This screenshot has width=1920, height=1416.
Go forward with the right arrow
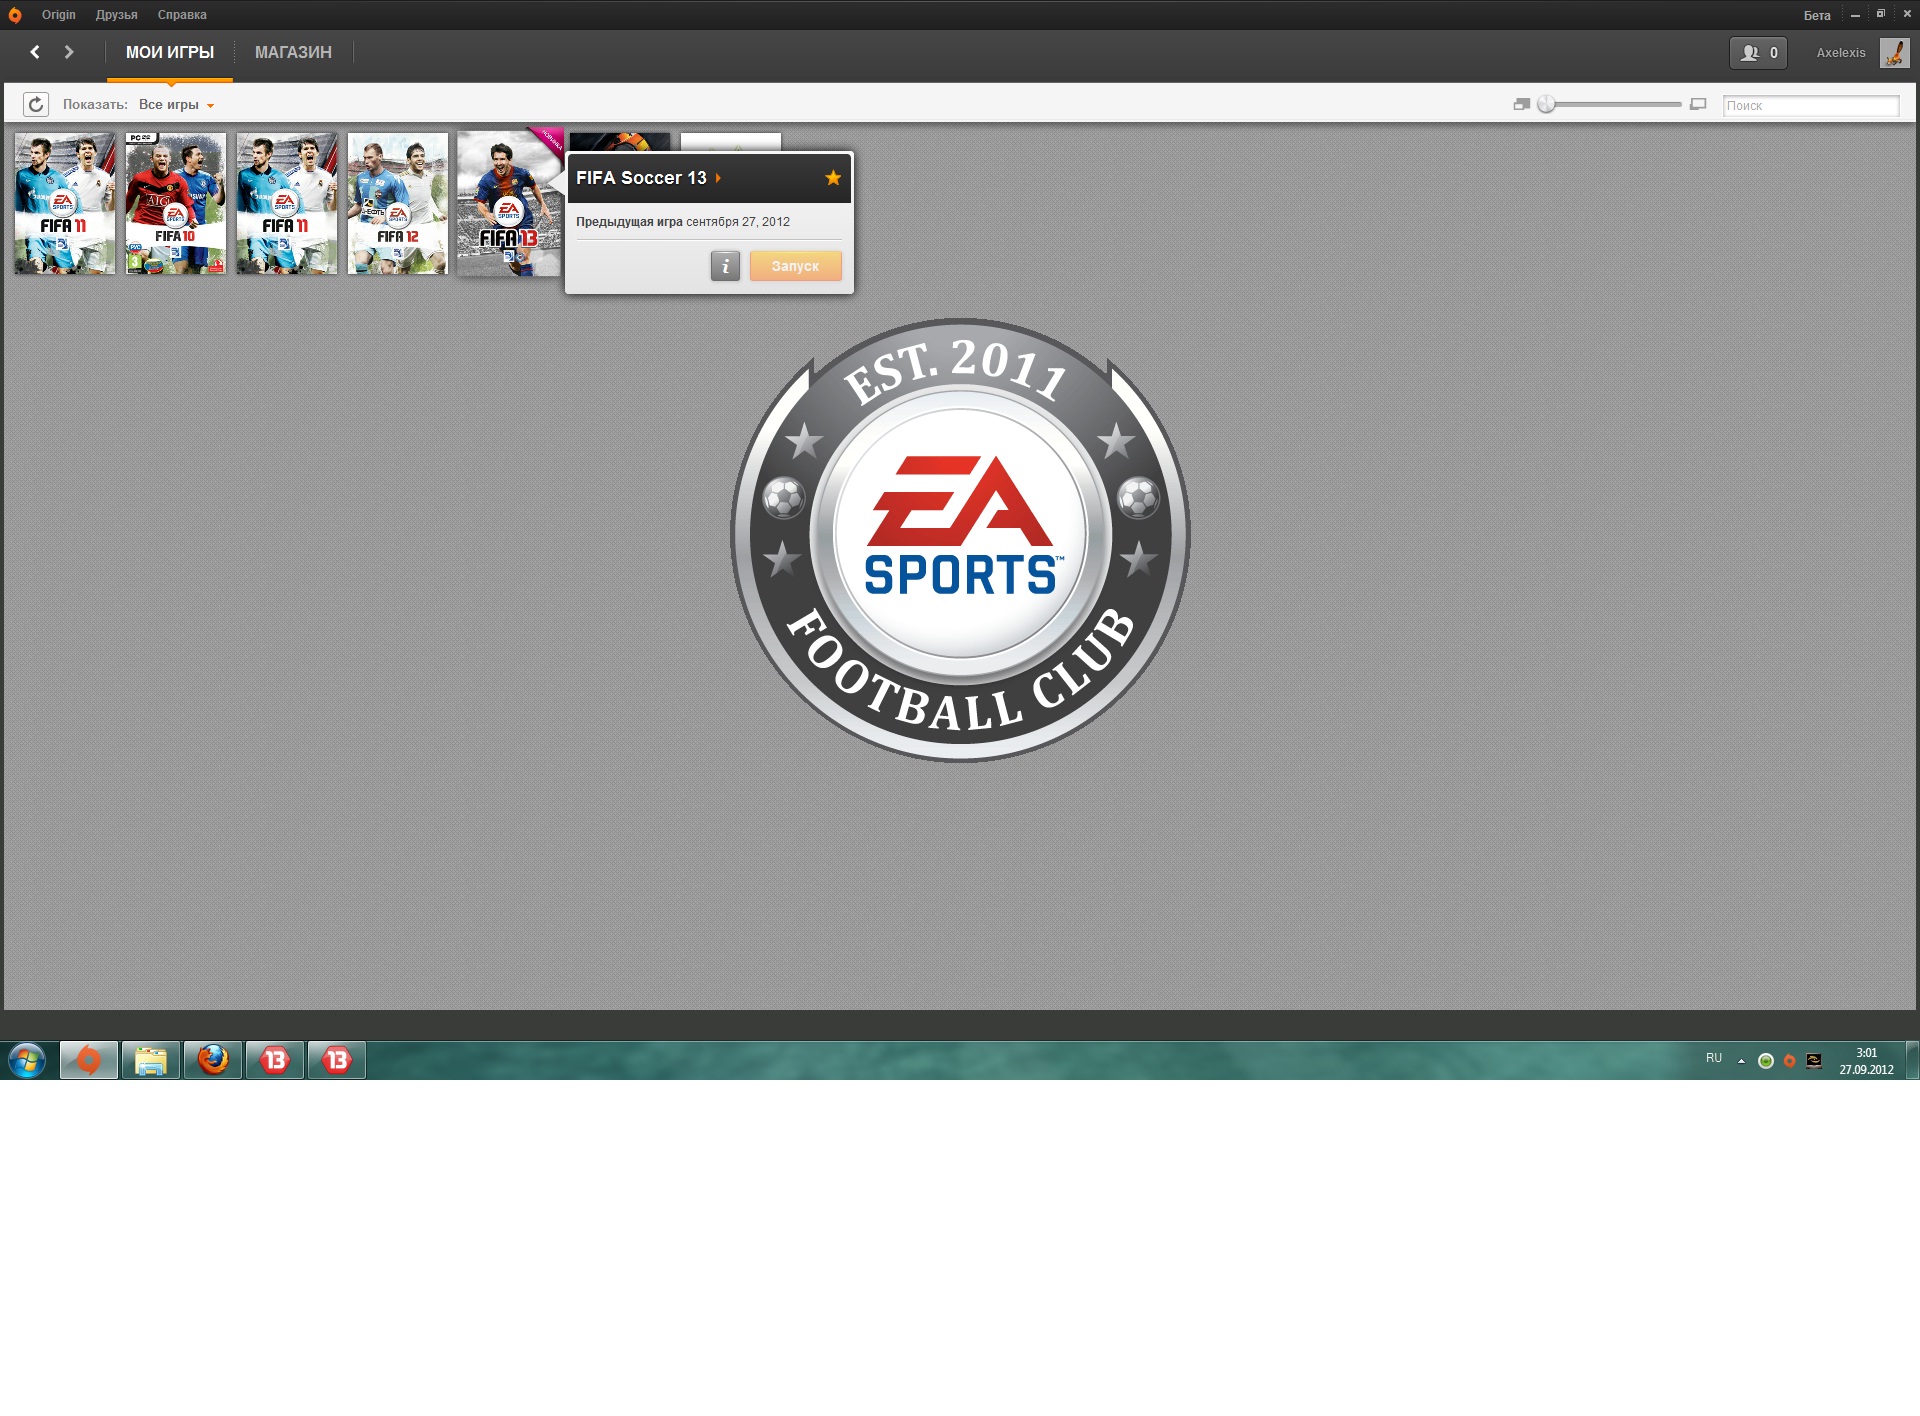pyautogui.click(x=69, y=52)
